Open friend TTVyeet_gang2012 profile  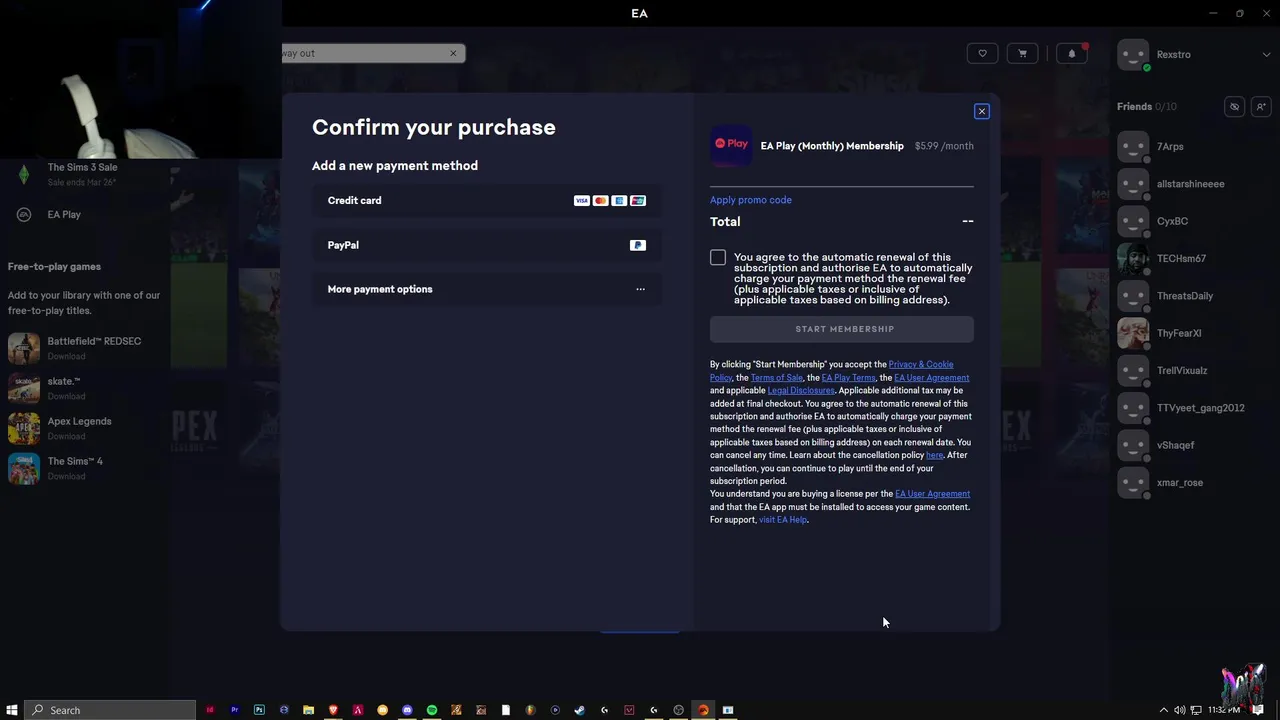(x=1200, y=408)
